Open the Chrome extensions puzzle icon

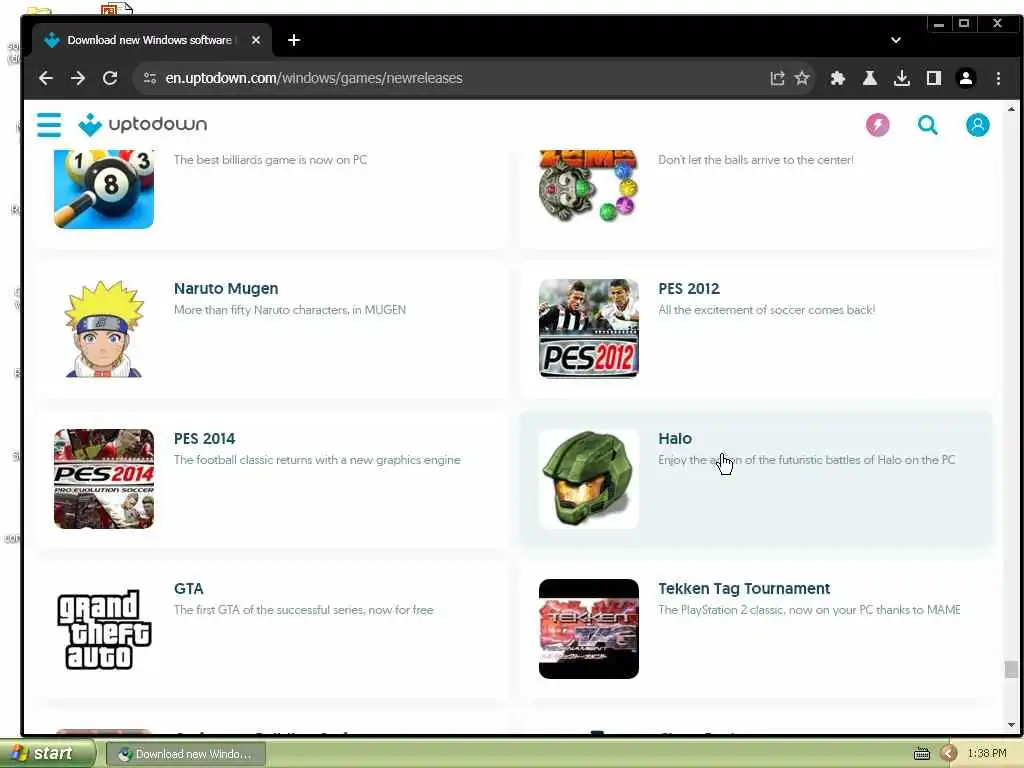(x=837, y=78)
